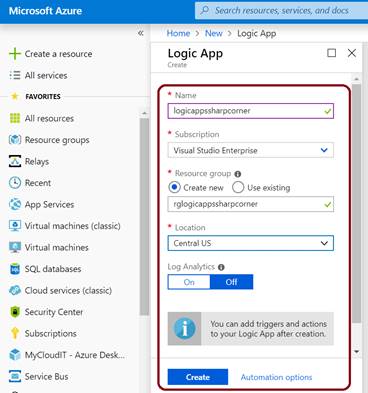Click the App Services globe icon
The height and width of the screenshot is (393, 368).
click(x=15, y=204)
